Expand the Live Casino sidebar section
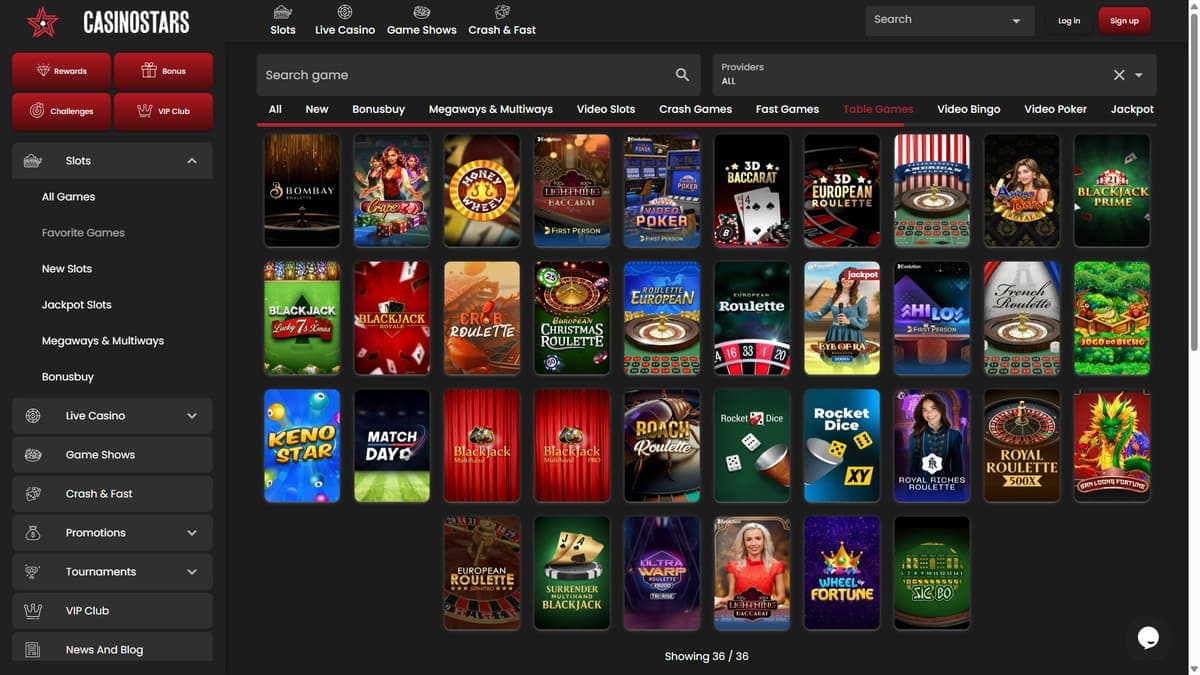Image resolution: width=1200 pixels, height=675 pixels. tap(192, 416)
